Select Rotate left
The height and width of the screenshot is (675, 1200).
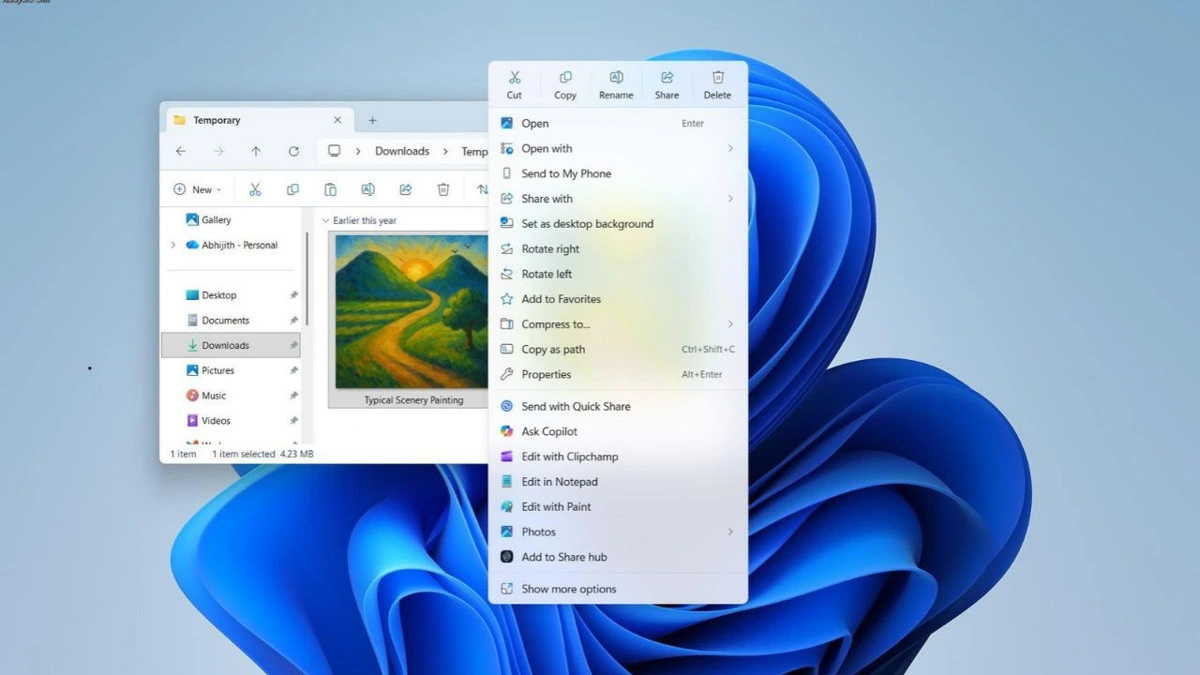(618, 274)
